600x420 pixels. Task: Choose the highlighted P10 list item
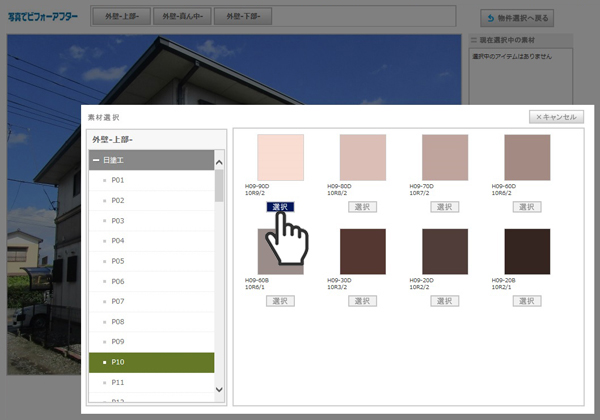click(x=150, y=362)
